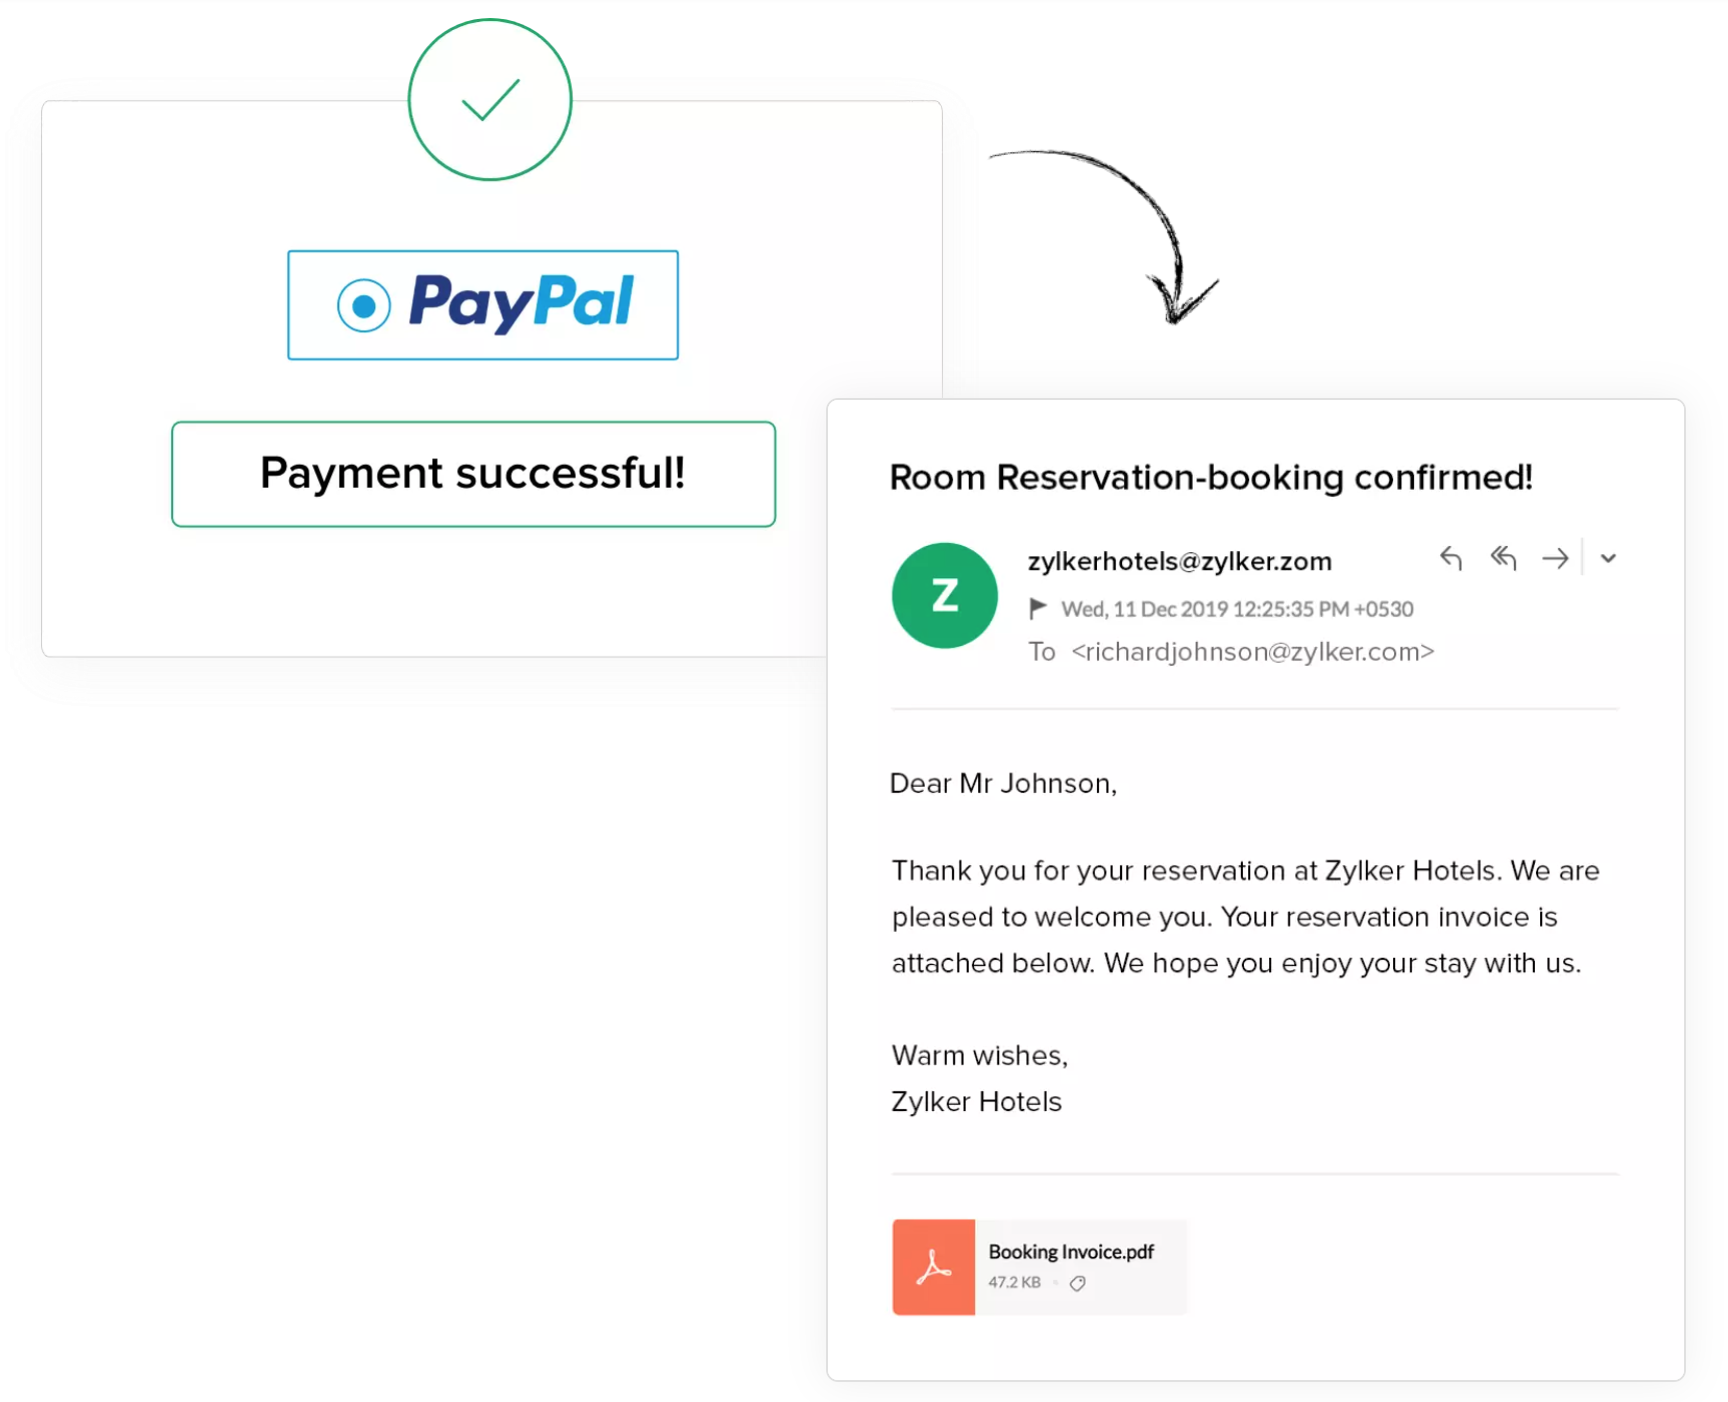Click the tag icon beside 47.2 KB
The image size is (1728, 1402).
pyautogui.click(x=1077, y=1283)
